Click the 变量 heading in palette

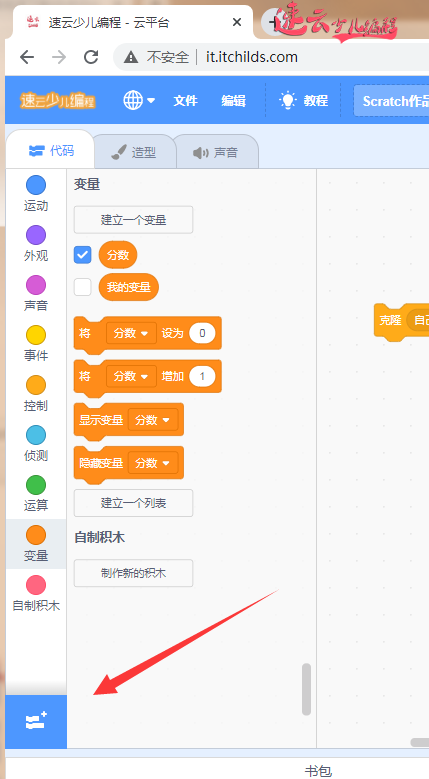(87, 184)
